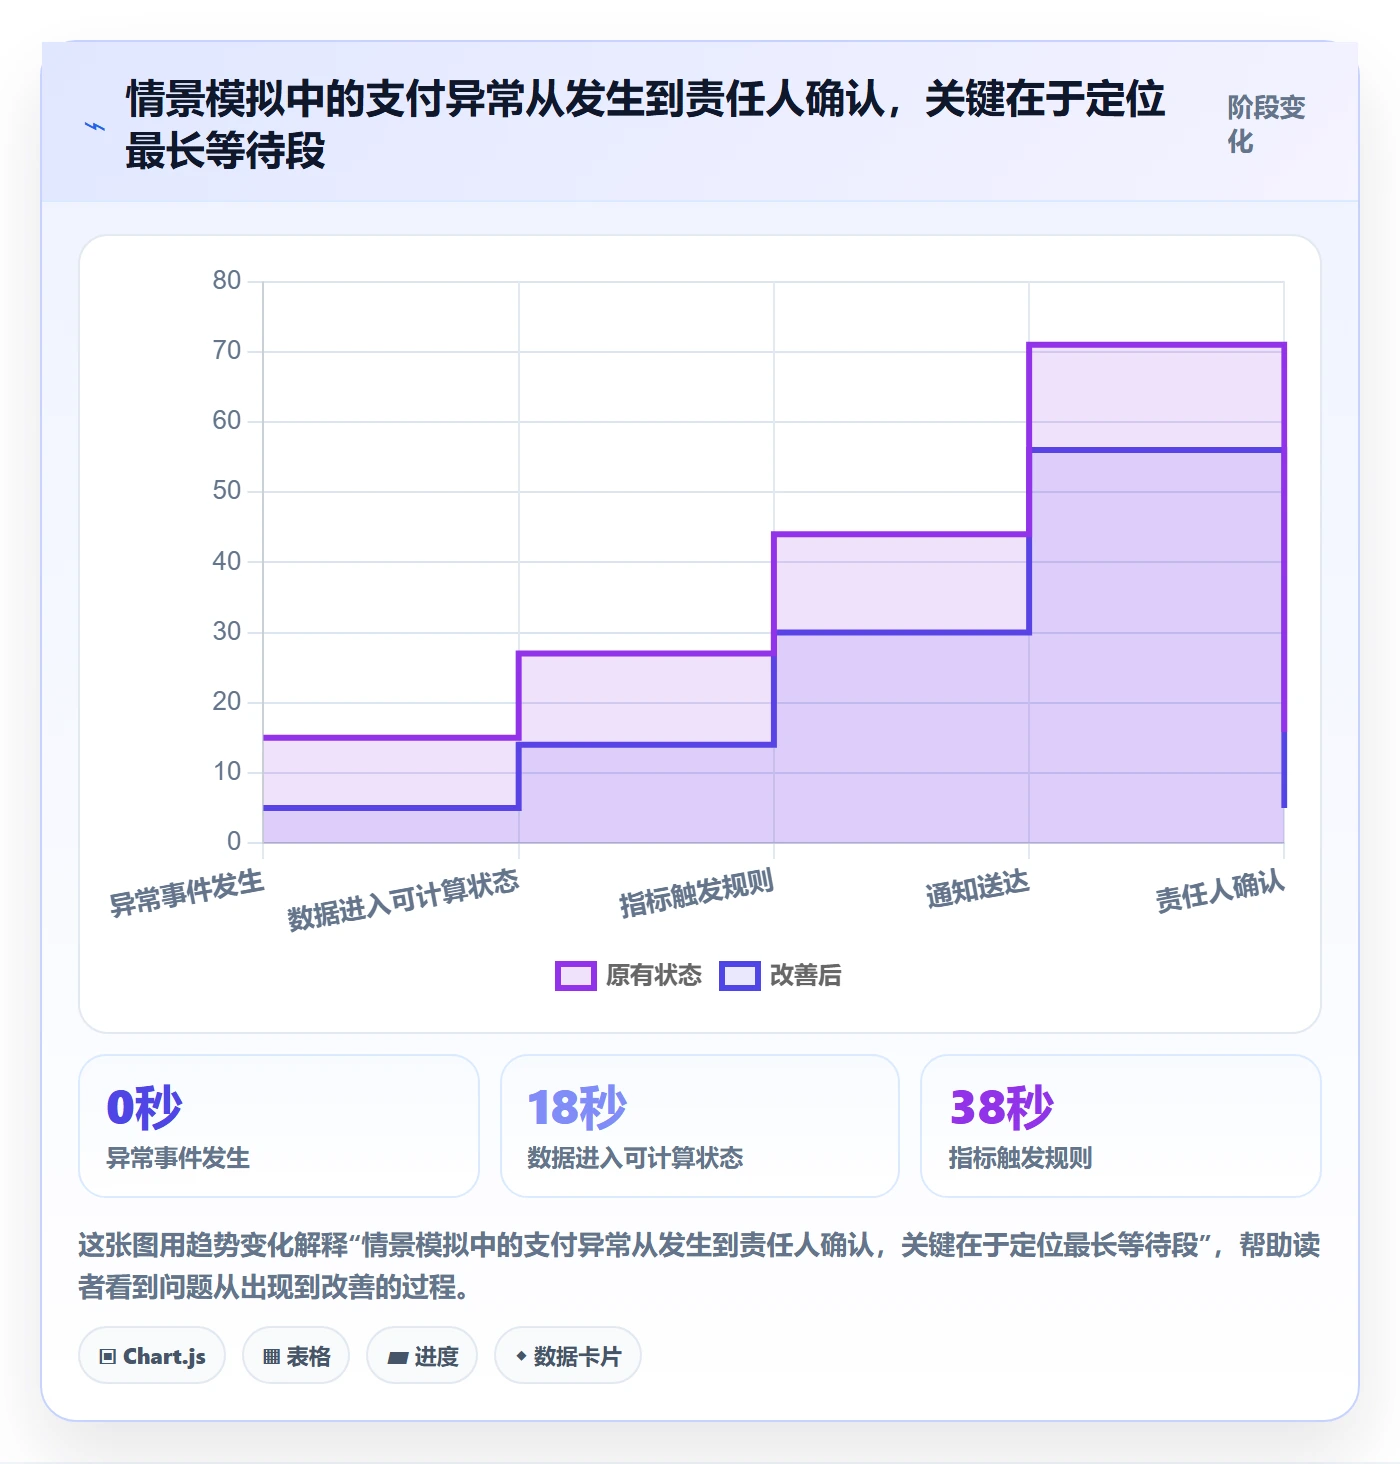Select the 数据卡片 tag chip

(568, 1356)
